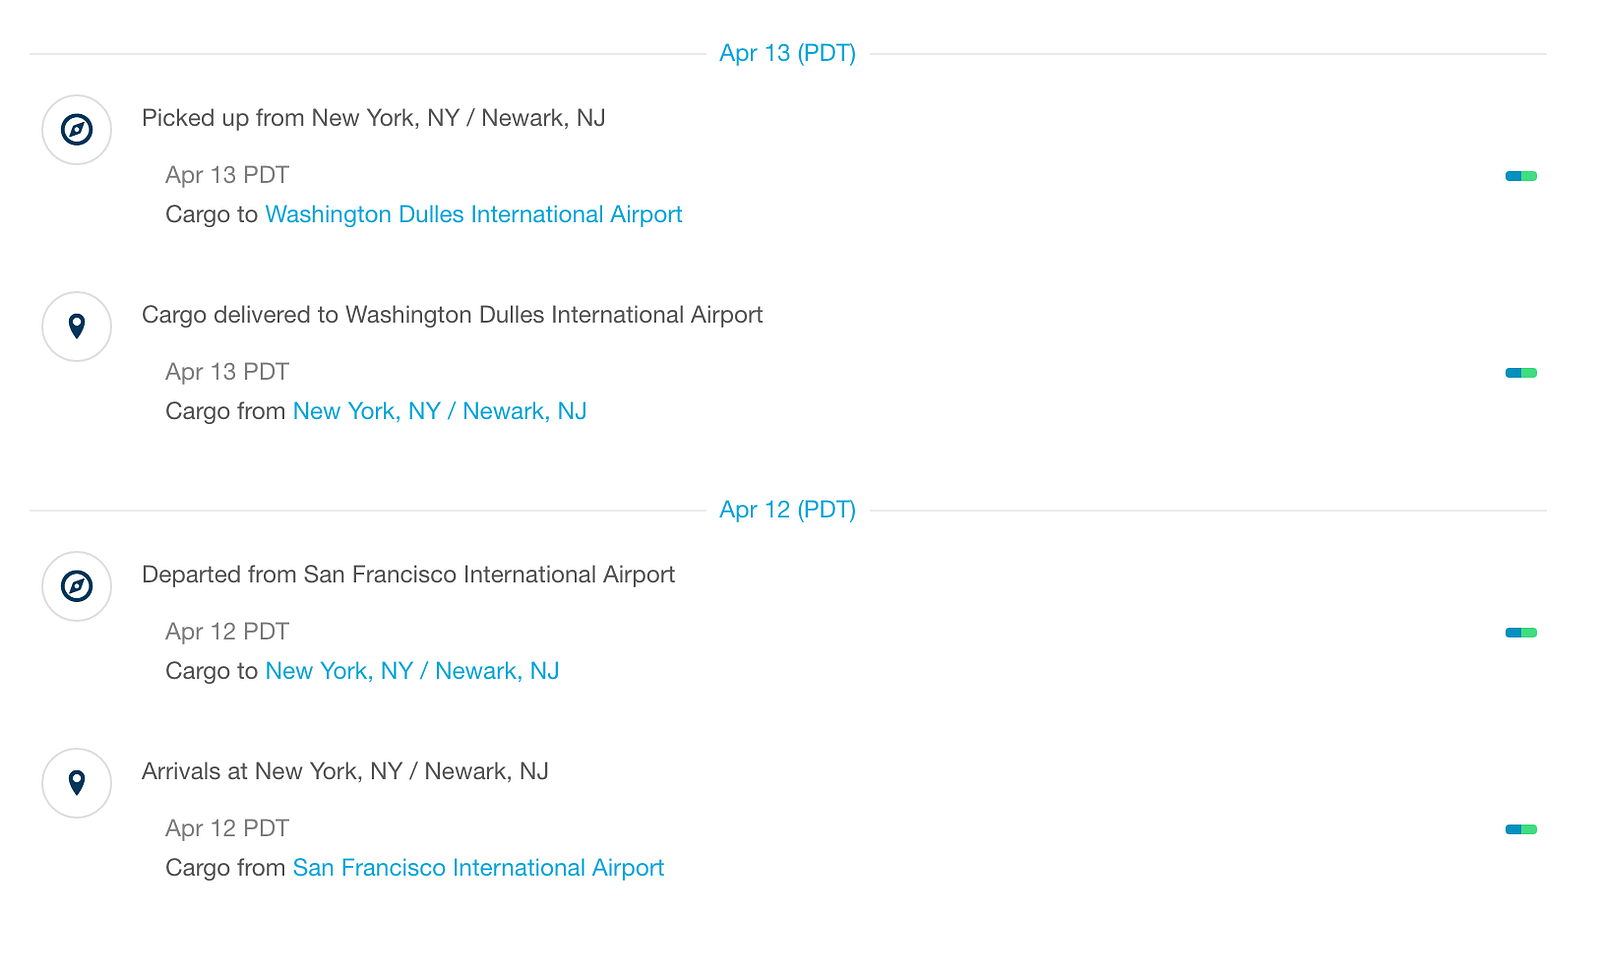The image size is (1600, 970).
Task: Click pin icon beside Cargo delivered to Washington Dulles
Action: [x=77, y=326]
